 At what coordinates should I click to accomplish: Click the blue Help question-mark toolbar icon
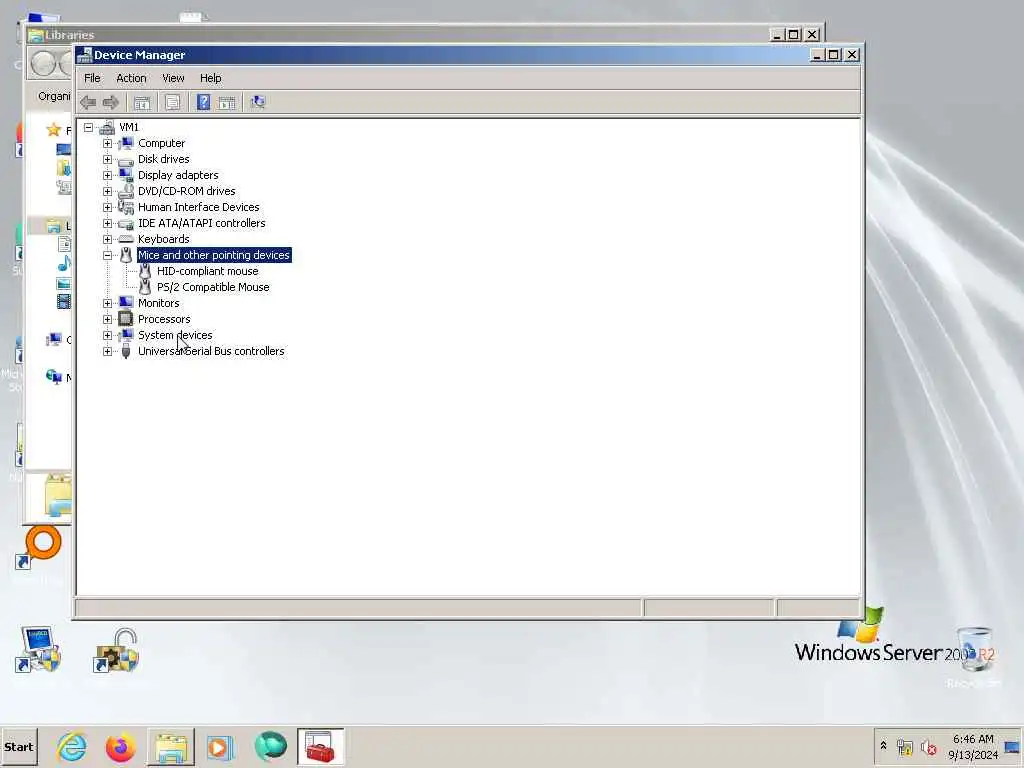pos(203,102)
